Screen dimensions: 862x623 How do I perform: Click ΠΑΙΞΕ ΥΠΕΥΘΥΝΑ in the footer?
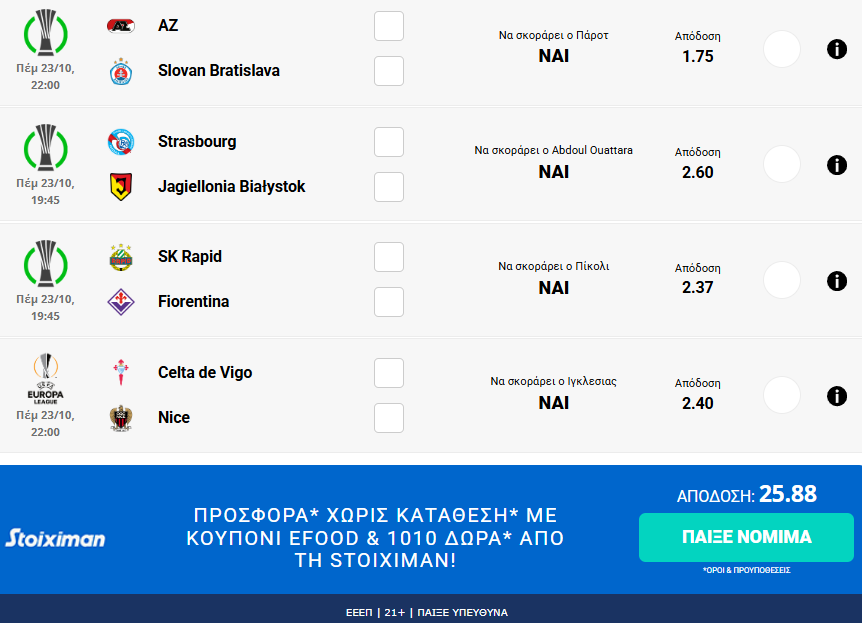click(465, 612)
